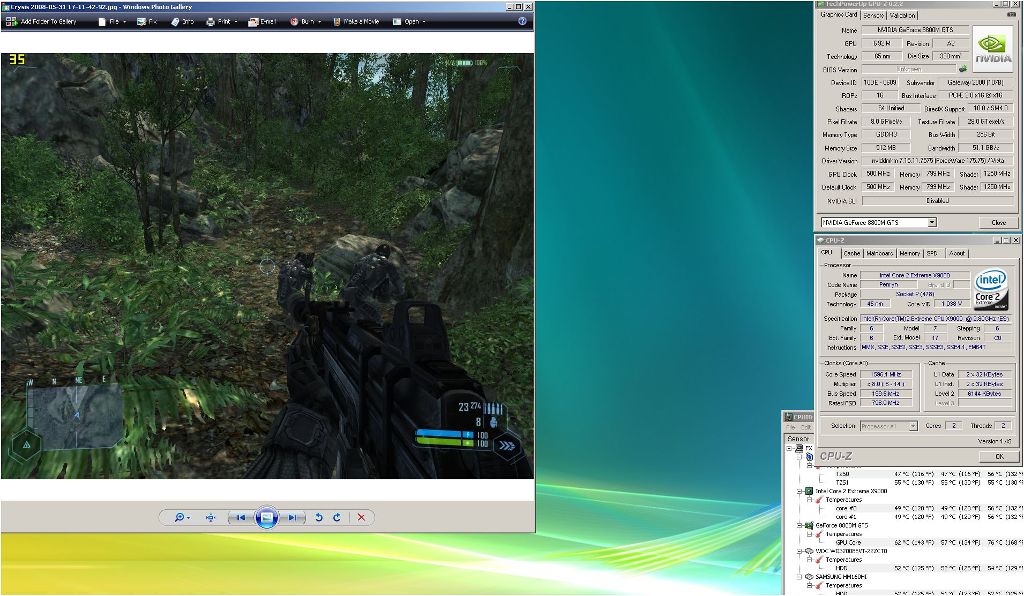
Task: Click the Close button in GPU-Z
Action: click(998, 223)
